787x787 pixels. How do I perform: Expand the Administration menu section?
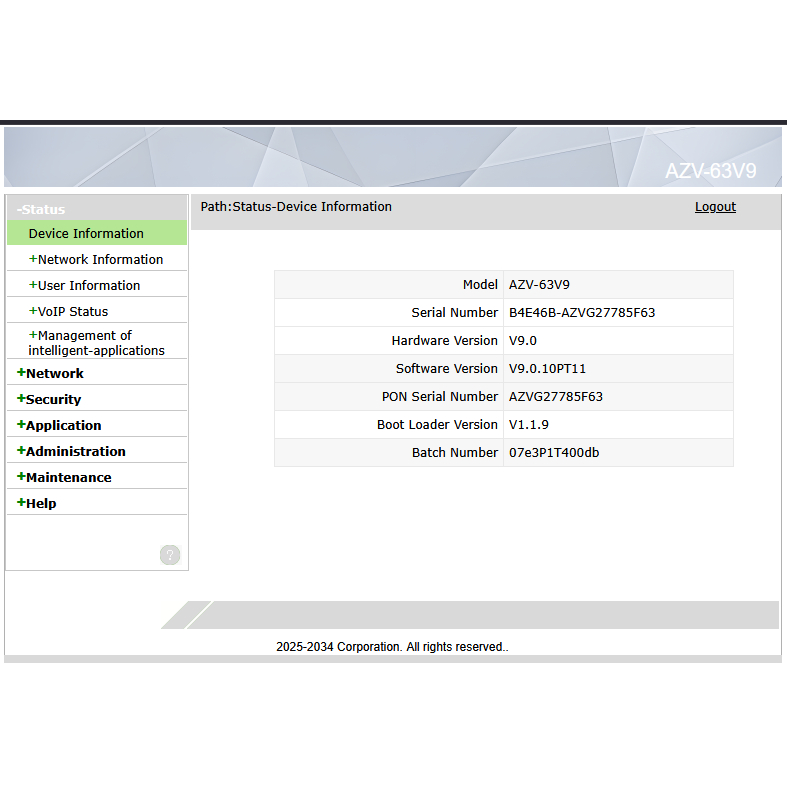[74, 452]
